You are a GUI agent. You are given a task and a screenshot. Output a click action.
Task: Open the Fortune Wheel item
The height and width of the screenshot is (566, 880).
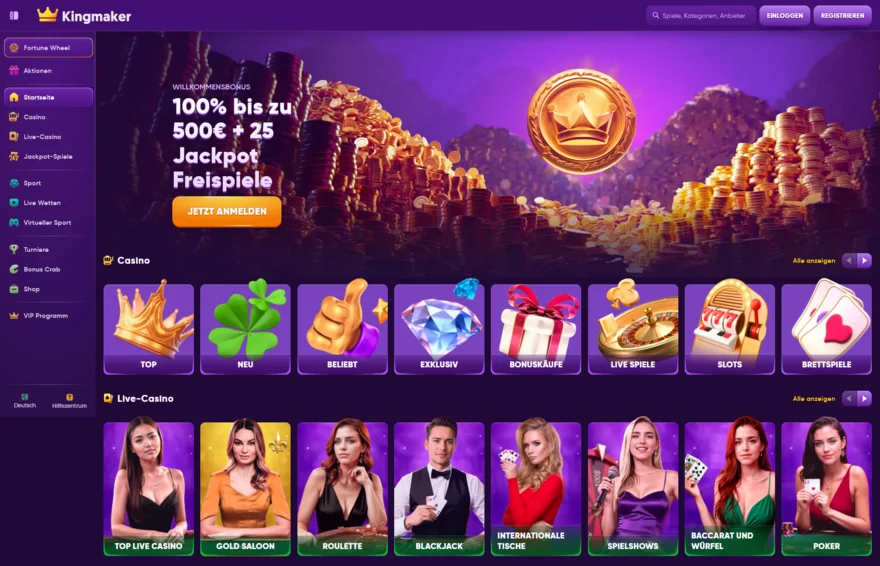pos(48,48)
